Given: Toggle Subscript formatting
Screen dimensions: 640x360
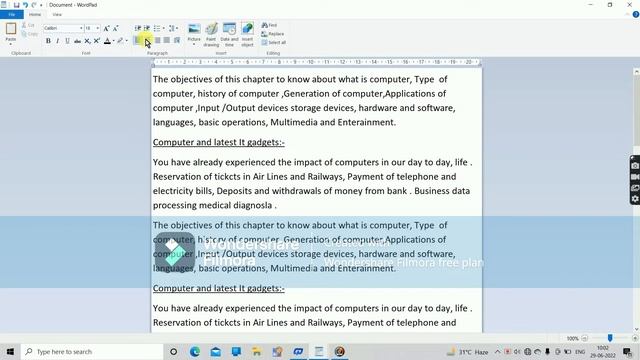Looking at the screenshot, I should 87,41.
